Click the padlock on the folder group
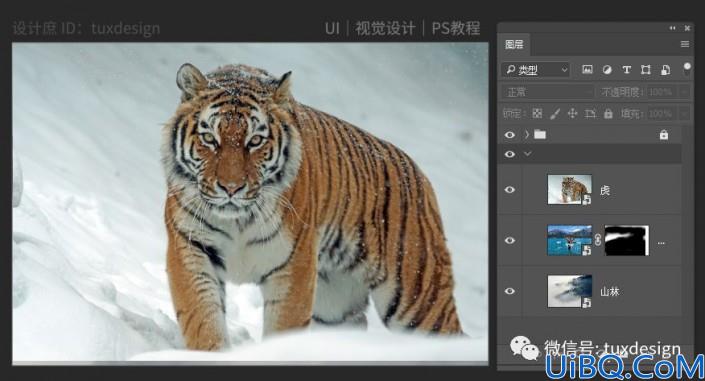This screenshot has height=381, width=705. (664, 134)
